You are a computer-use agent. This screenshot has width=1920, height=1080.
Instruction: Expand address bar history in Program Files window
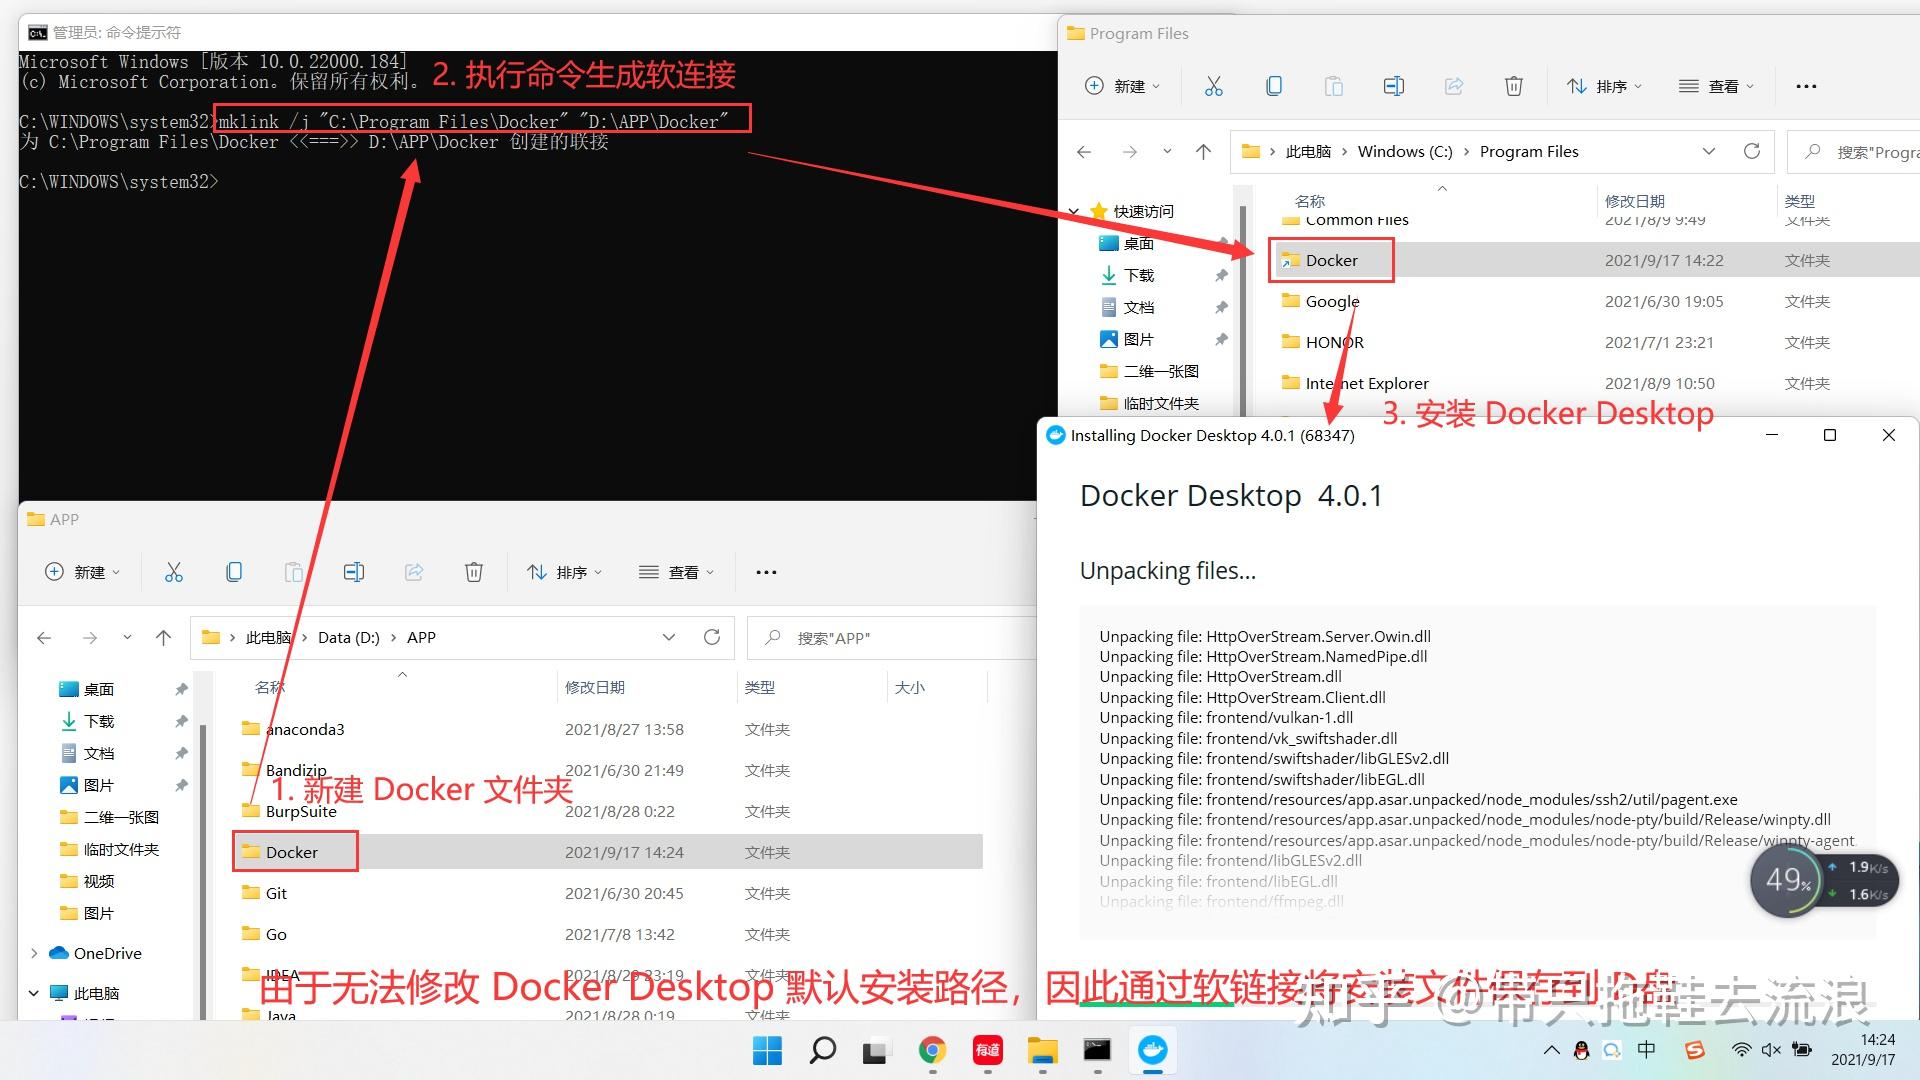pos(1709,151)
